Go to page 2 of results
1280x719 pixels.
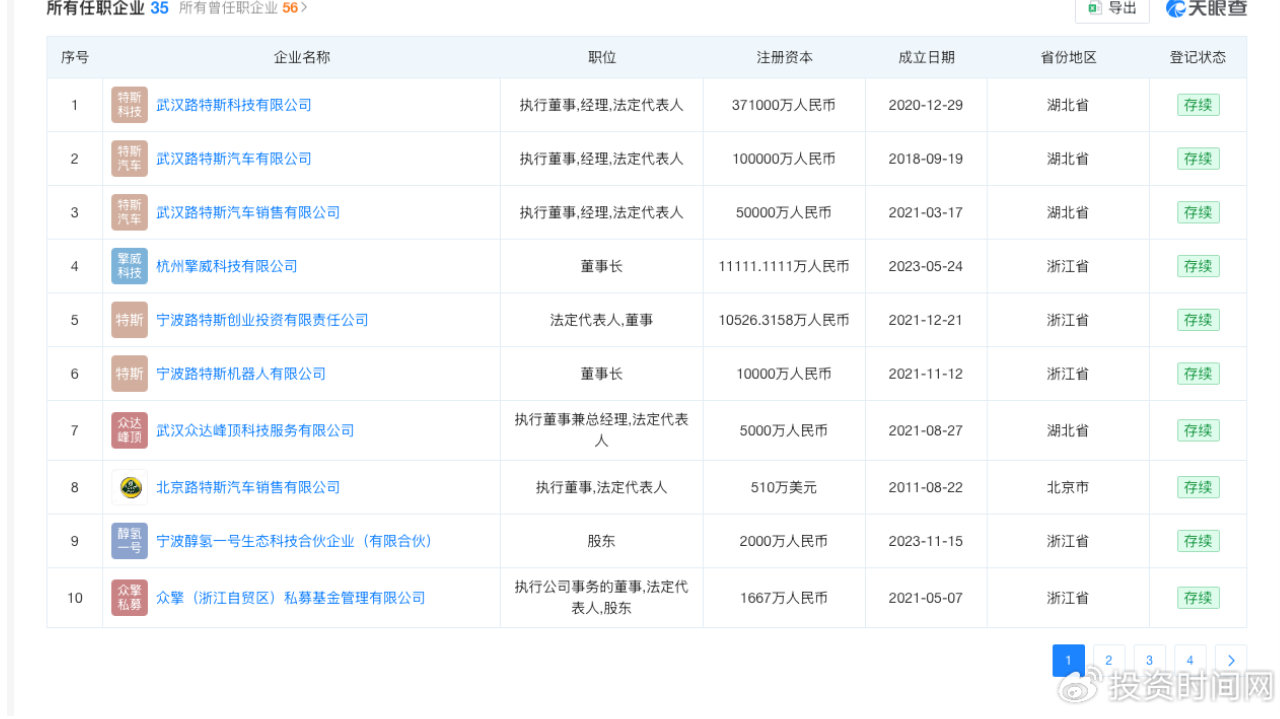pos(1109,660)
